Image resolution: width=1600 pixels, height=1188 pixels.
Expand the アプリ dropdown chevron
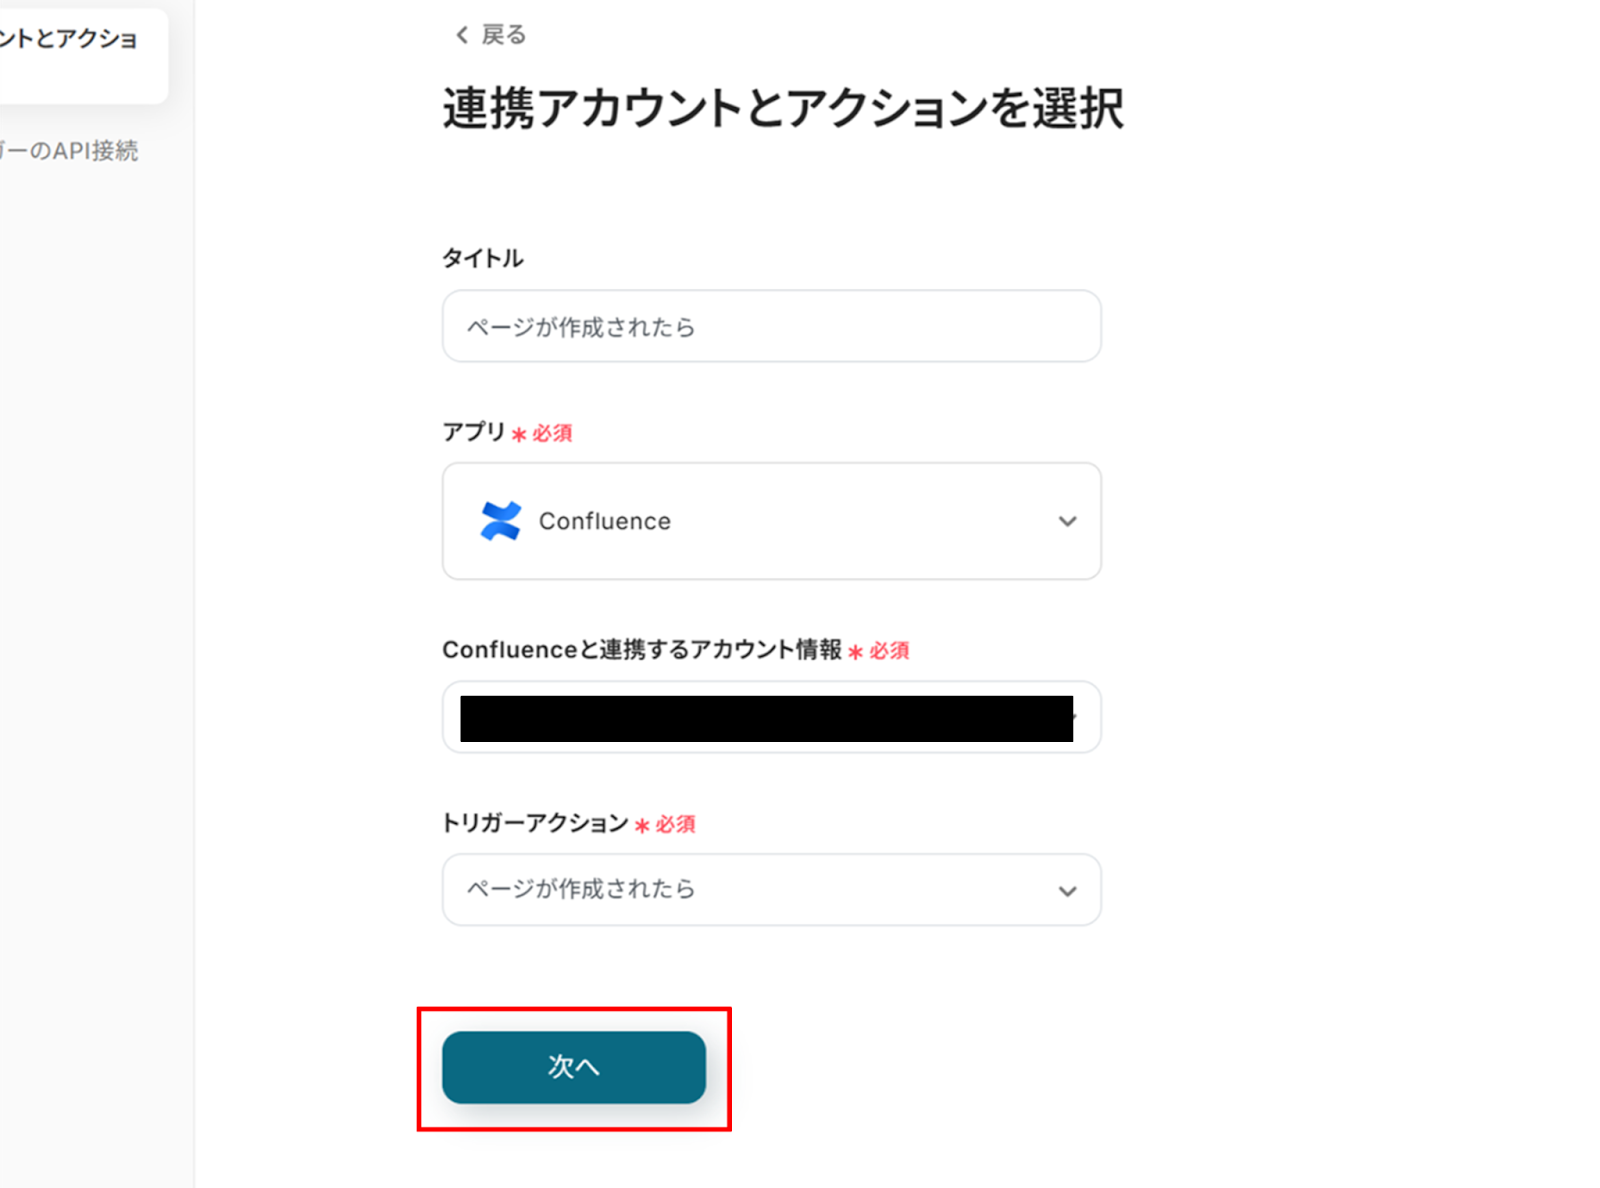coord(1067,521)
